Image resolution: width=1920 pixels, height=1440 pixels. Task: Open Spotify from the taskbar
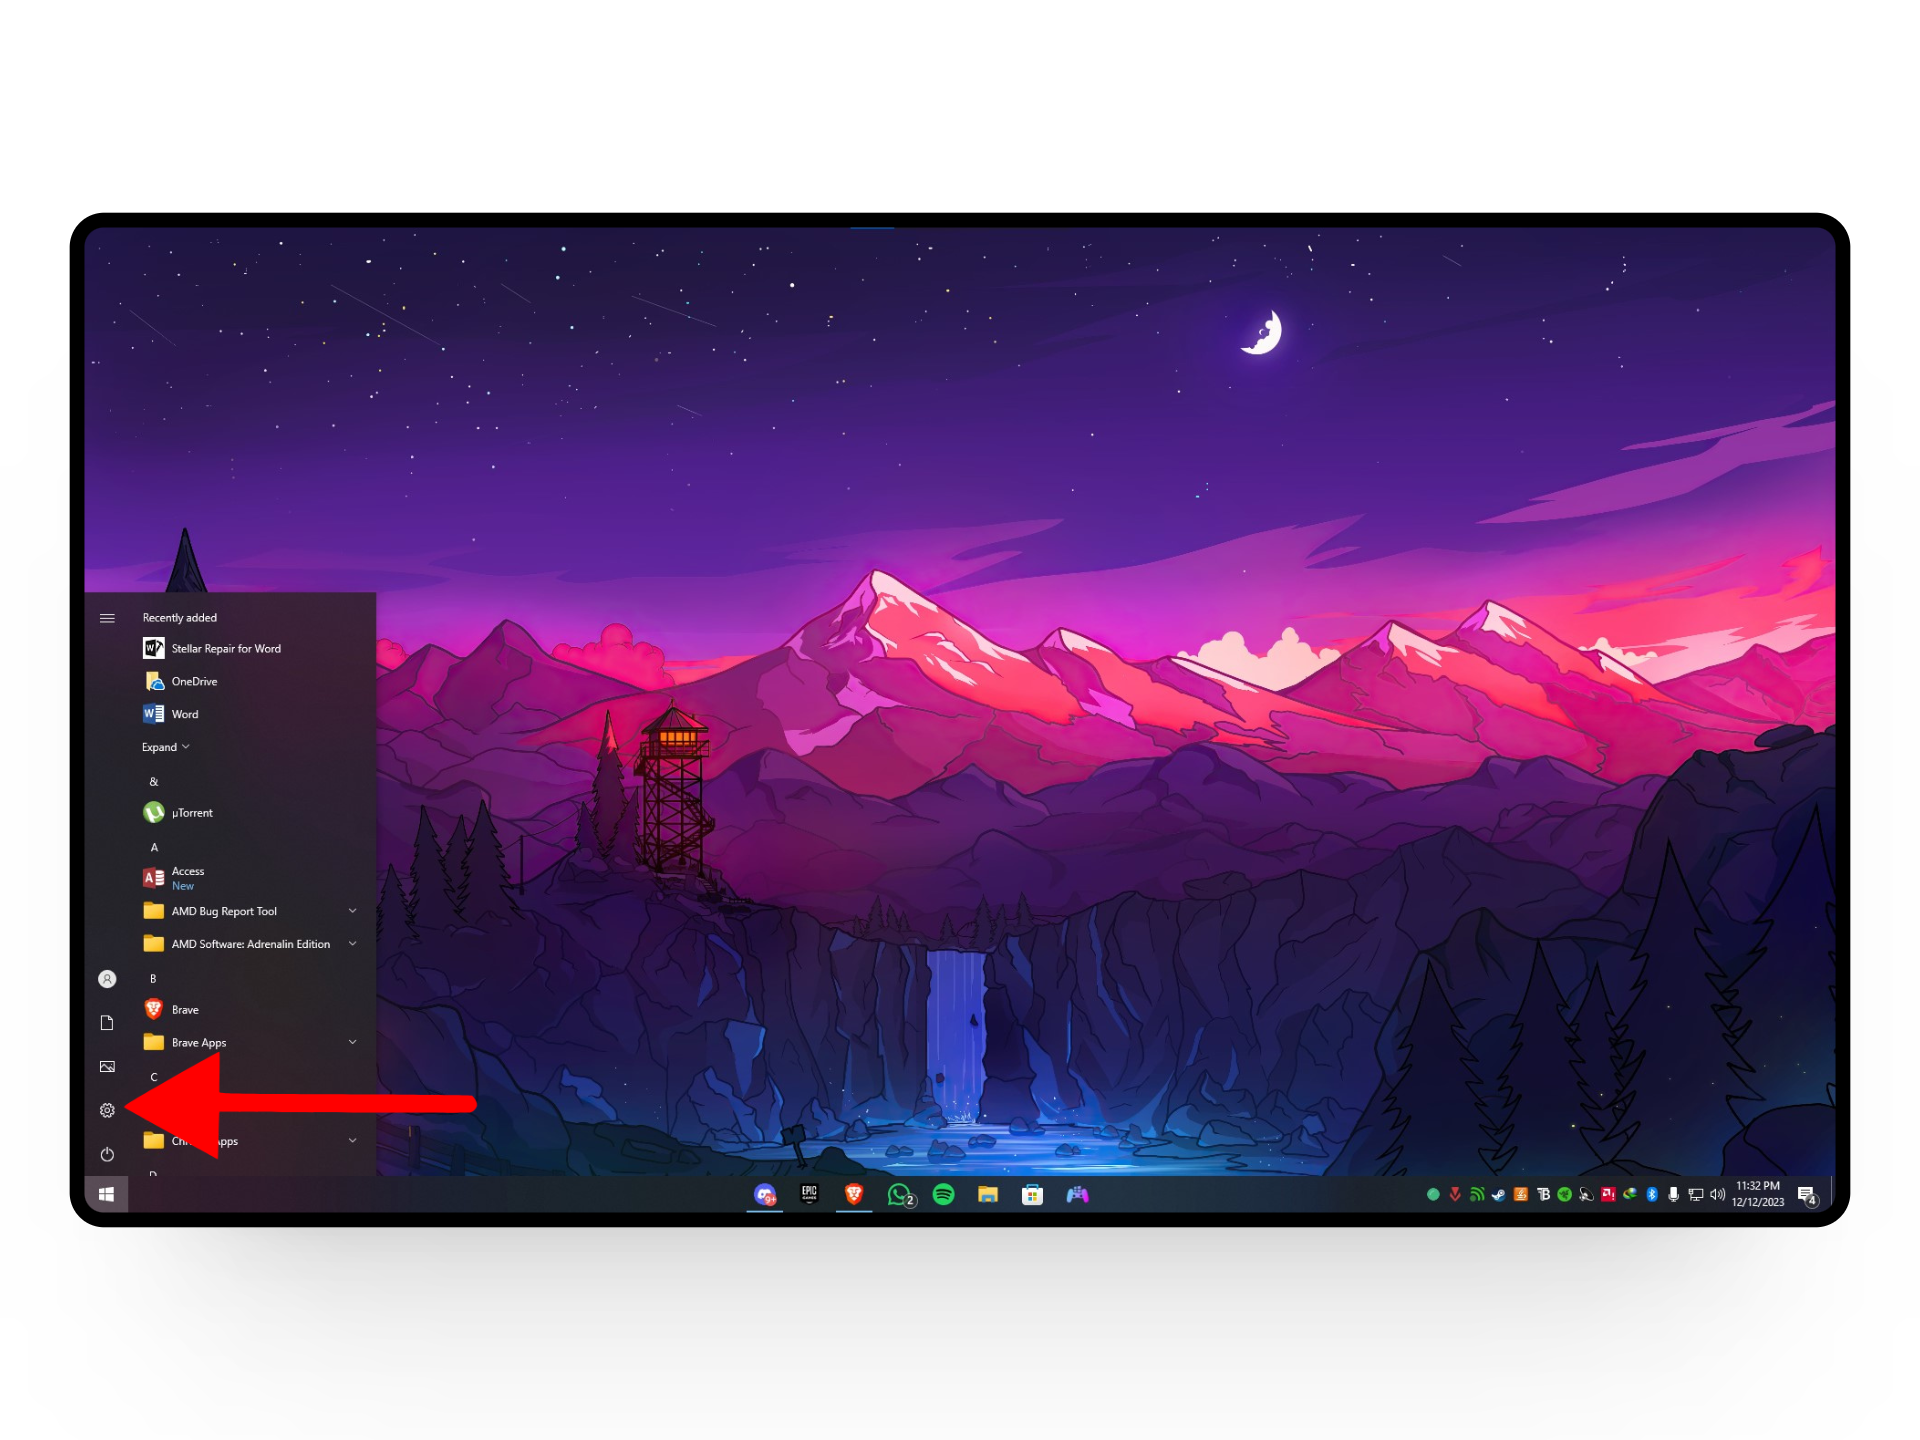(943, 1194)
